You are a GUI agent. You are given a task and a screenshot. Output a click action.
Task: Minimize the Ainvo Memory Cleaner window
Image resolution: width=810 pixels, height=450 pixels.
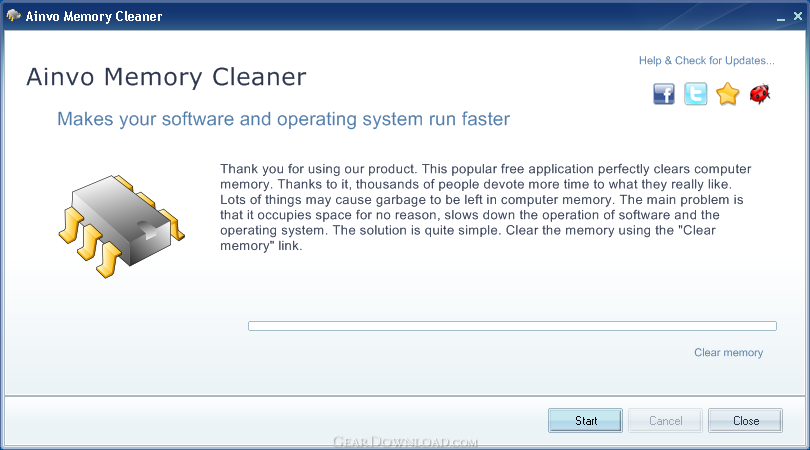(x=781, y=18)
